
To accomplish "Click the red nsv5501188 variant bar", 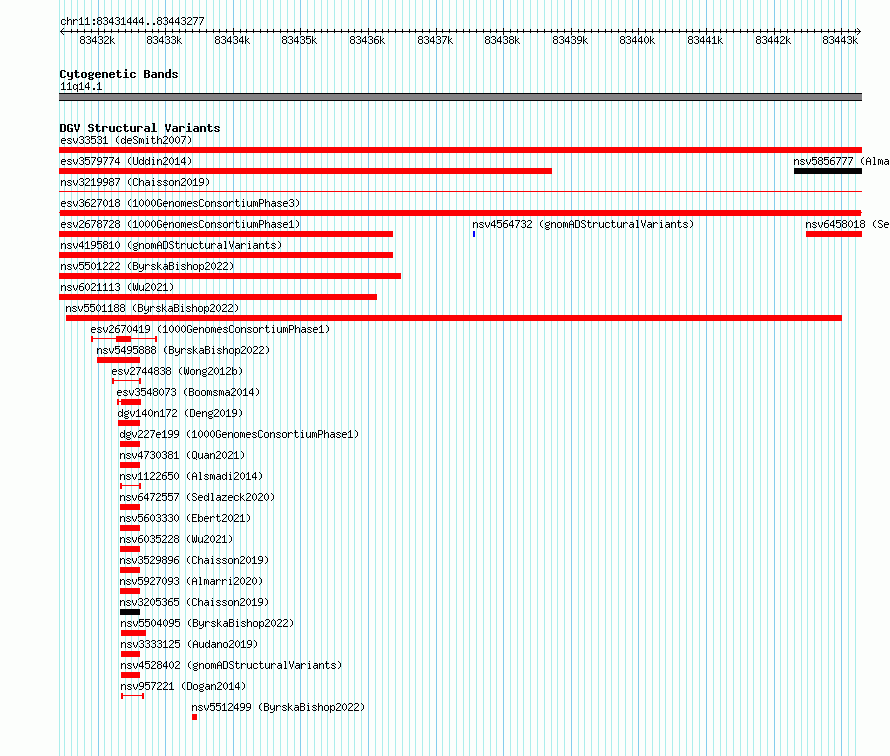I will (454, 318).
